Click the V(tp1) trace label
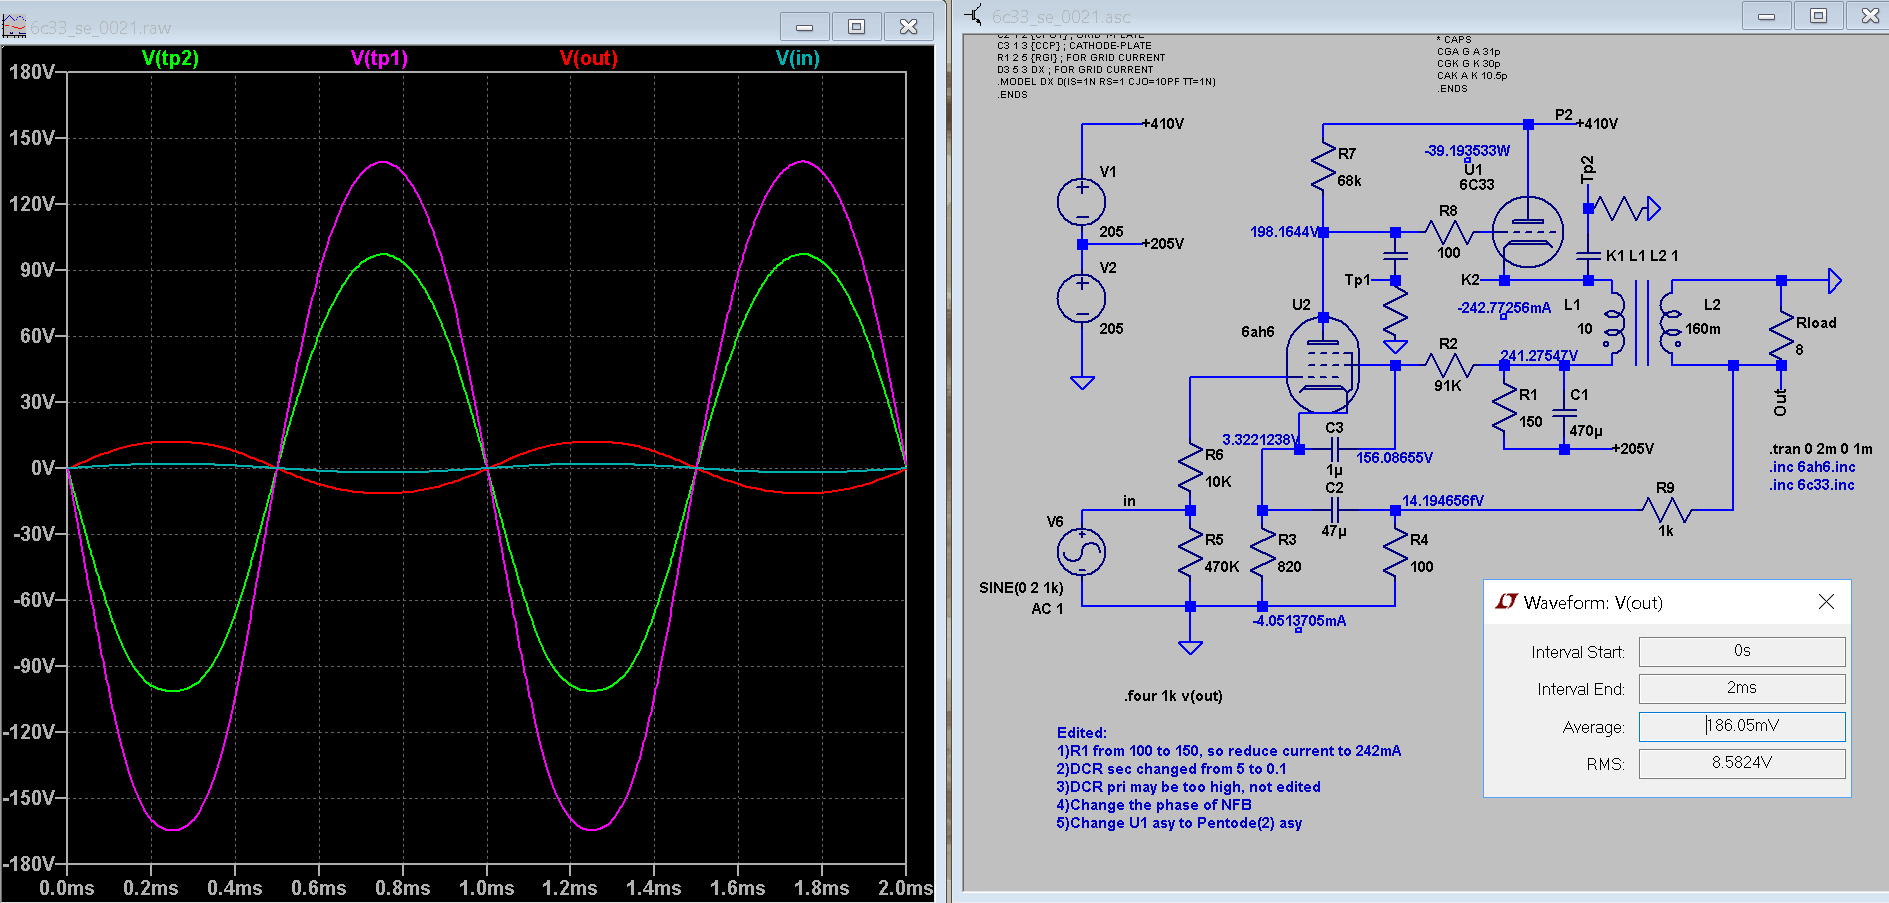Image resolution: width=1889 pixels, height=903 pixels. point(379,58)
